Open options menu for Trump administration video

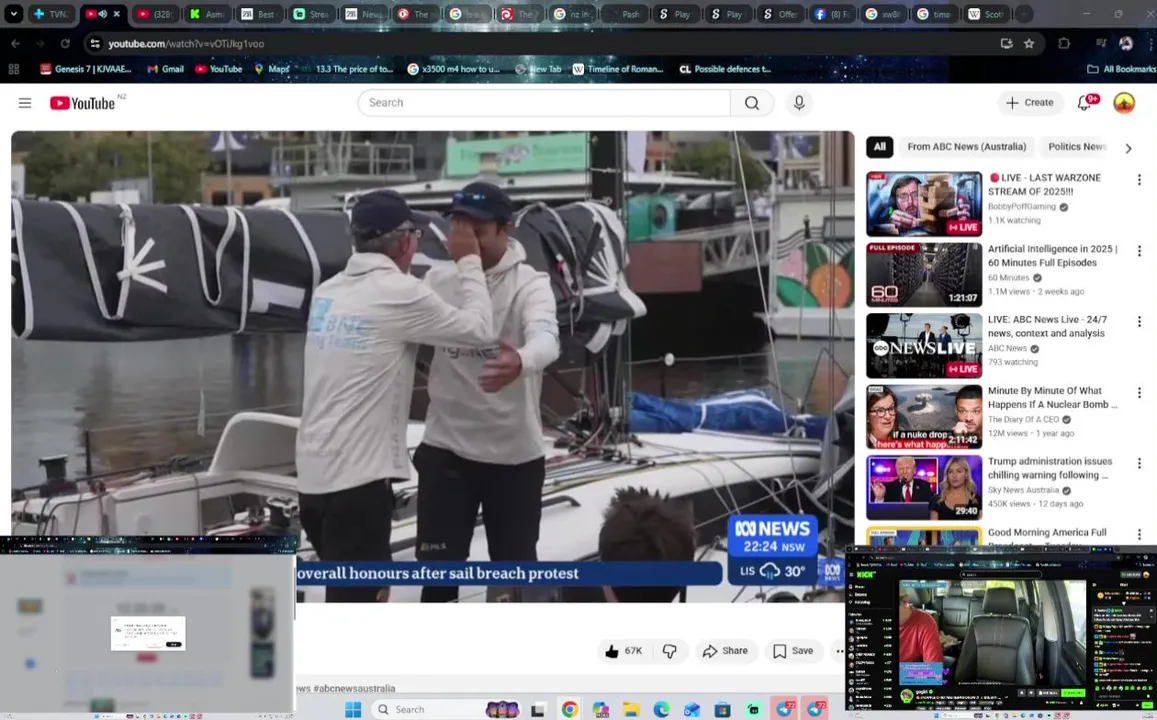click(1139, 463)
